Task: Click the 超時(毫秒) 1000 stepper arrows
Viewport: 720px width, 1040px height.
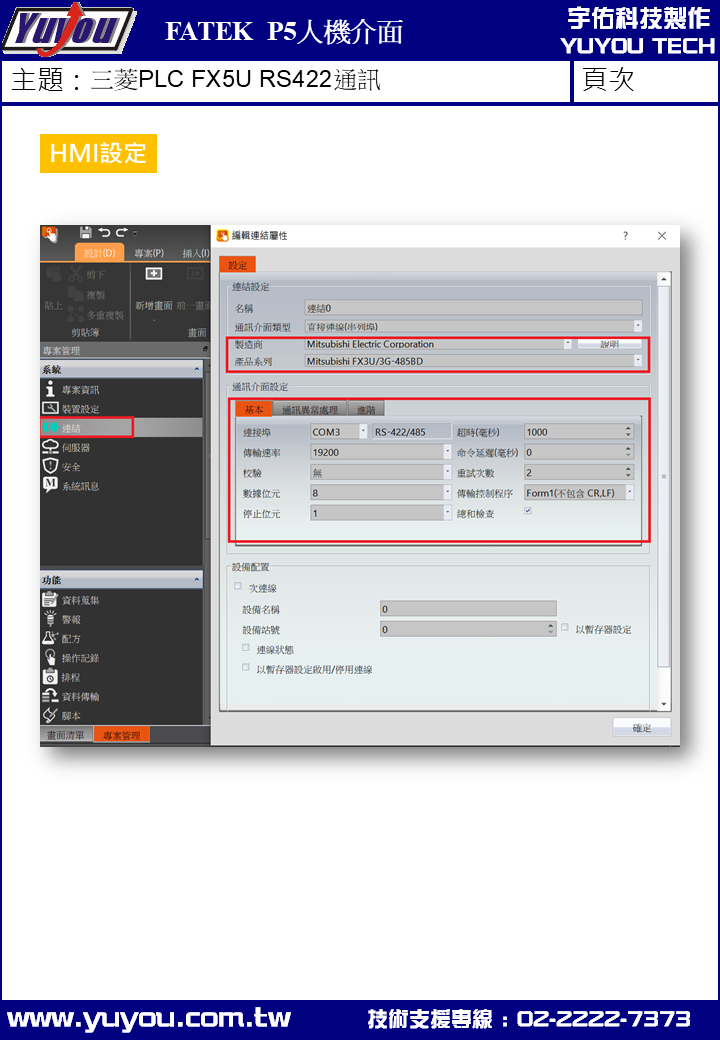Action: (628, 432)
